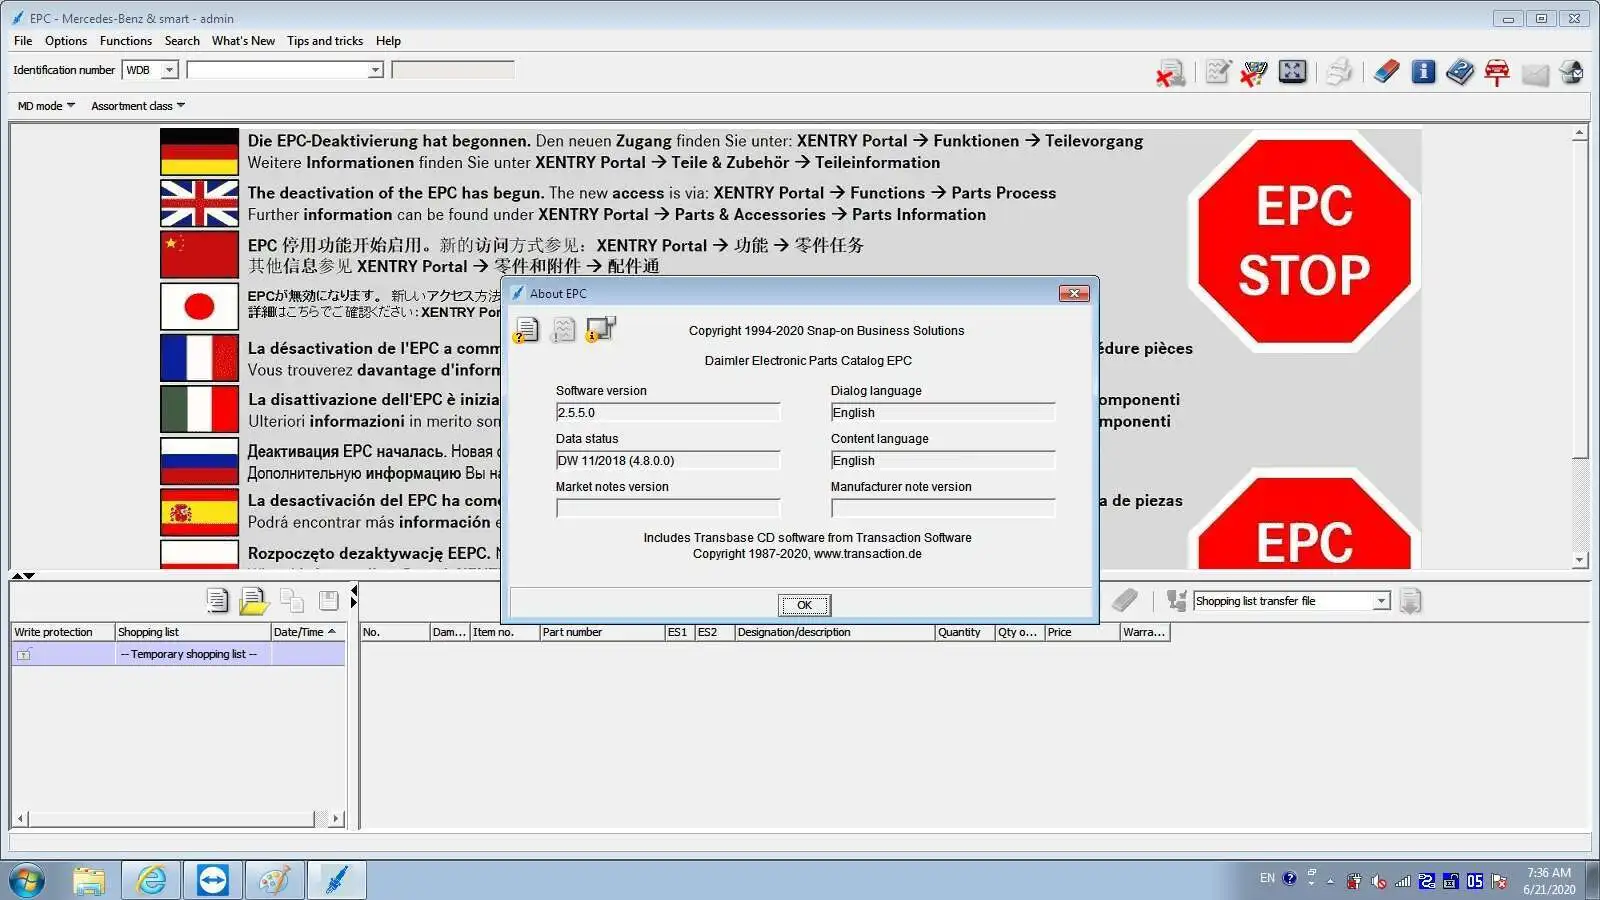Click the splitter arrows beside shopping list toolbar
This screenshot has width=1600, height=900.
coord(354,597)
